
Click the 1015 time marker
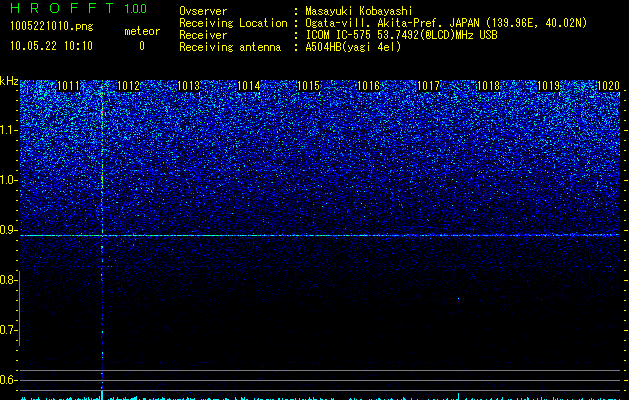coord(308,86)
